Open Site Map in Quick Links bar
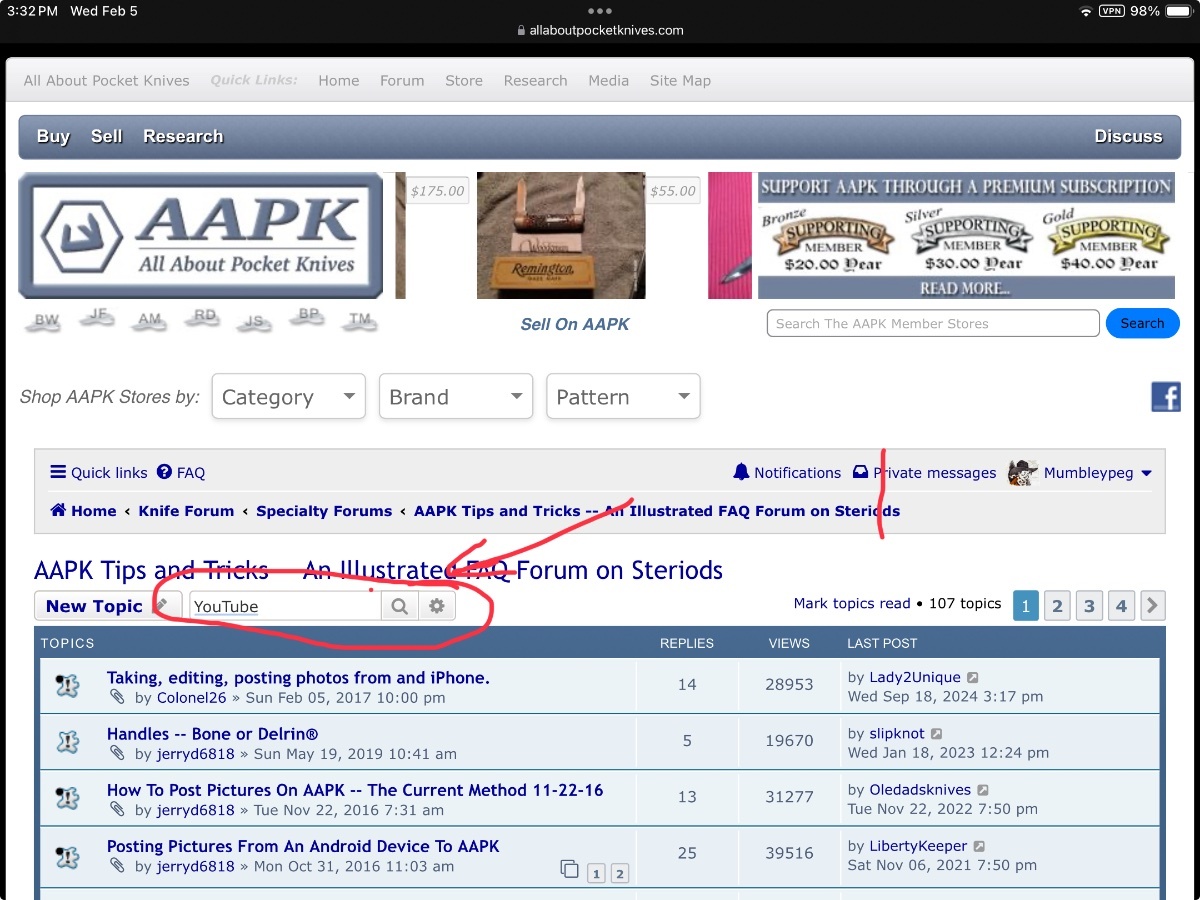 (x=680, y=81)
